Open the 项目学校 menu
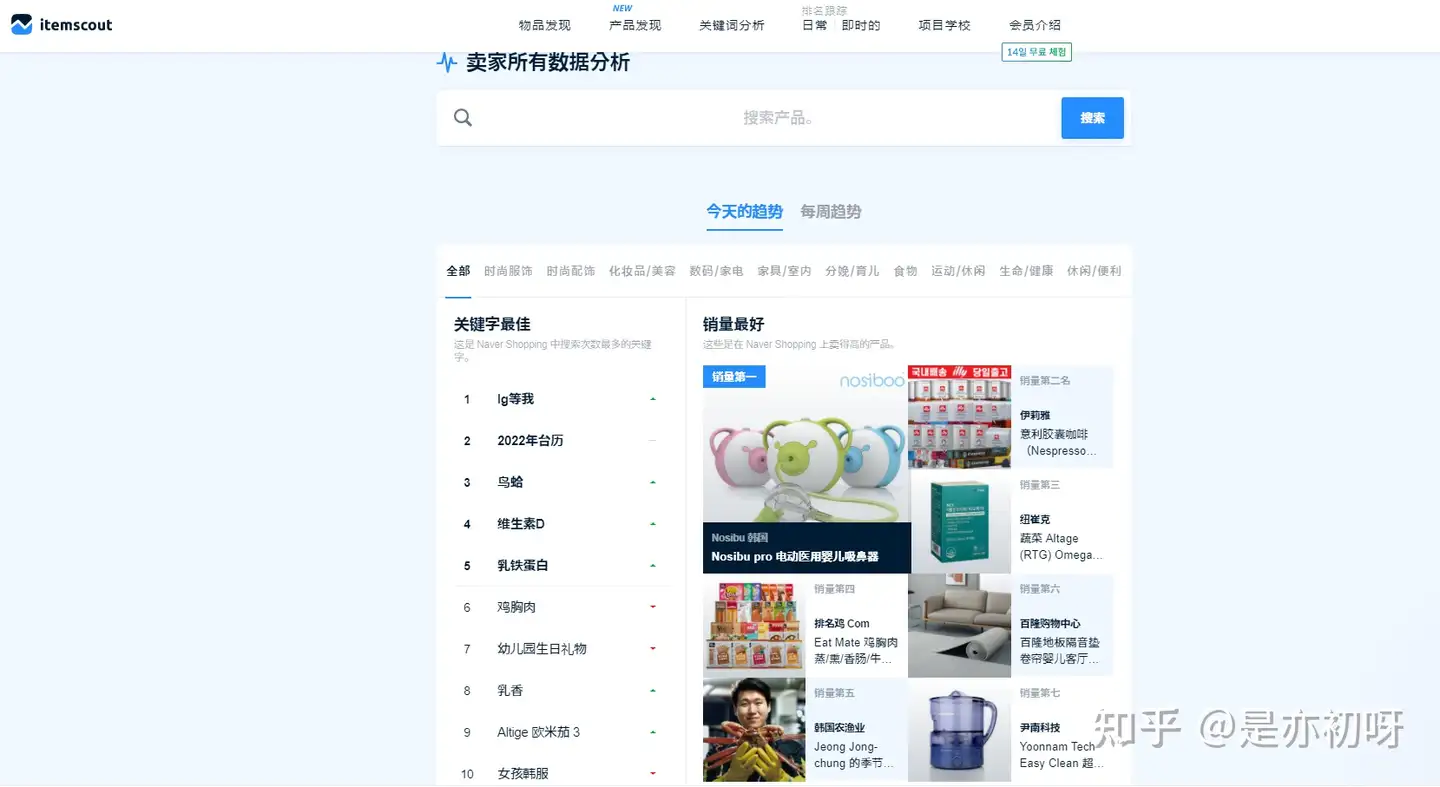Viewport: 1440px width, 787px height. point(945,25)
